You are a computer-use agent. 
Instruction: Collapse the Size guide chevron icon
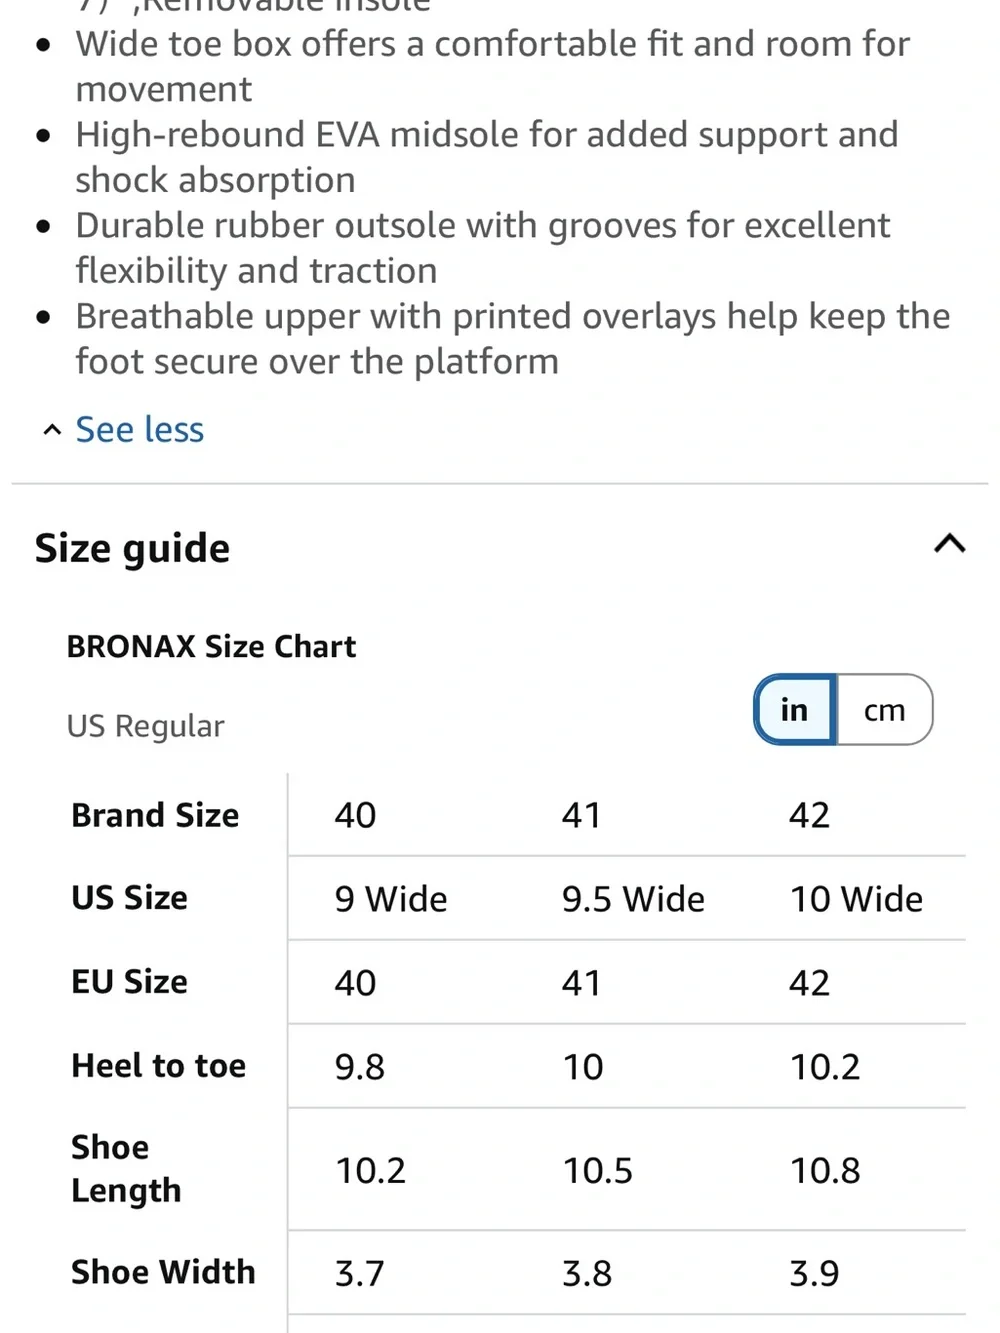click(x=949, y=544)
